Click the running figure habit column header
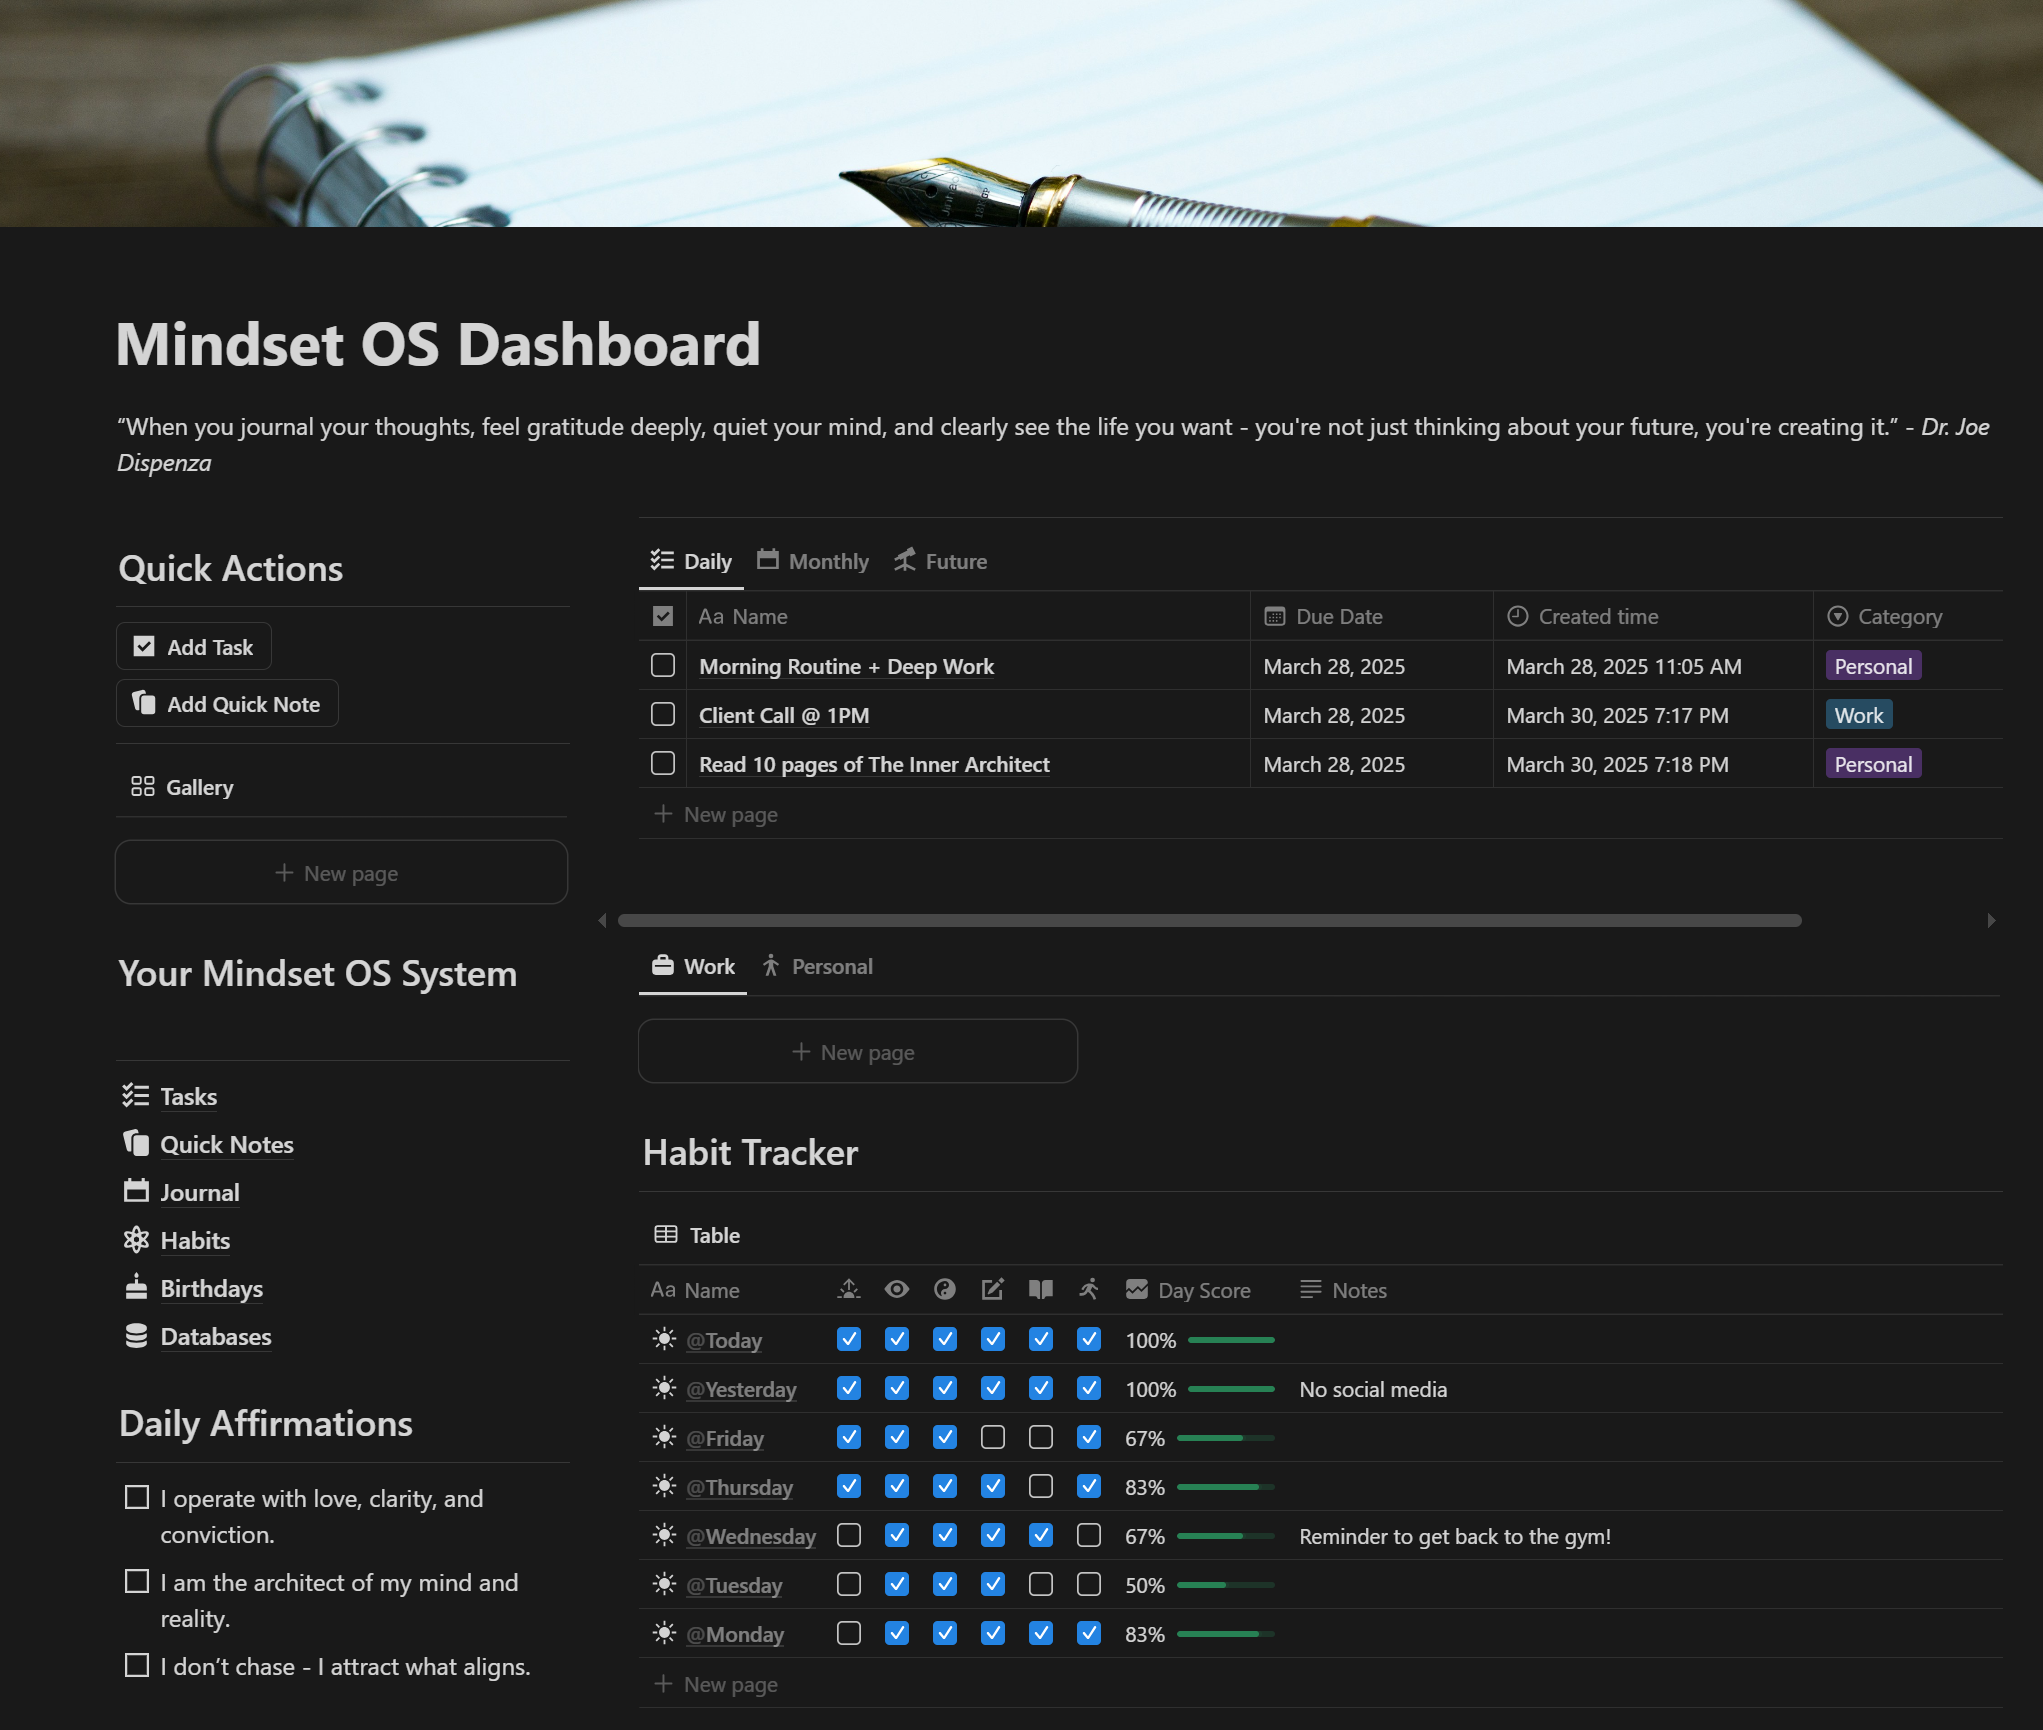Image resolution: width=2043 pixels, height=1730 pixels. 1088,1290
